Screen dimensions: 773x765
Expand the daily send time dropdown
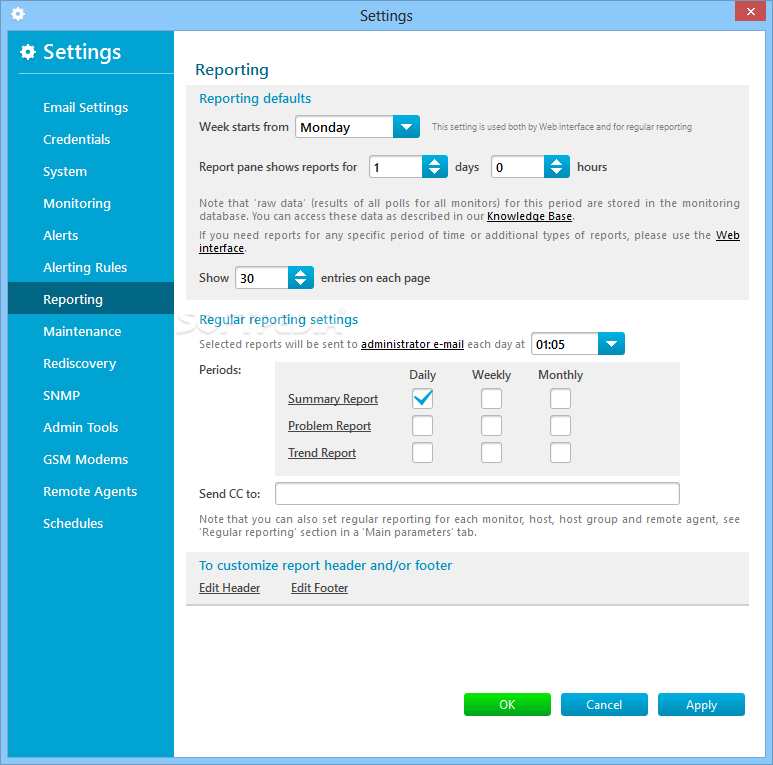click(x=611, y=344)
